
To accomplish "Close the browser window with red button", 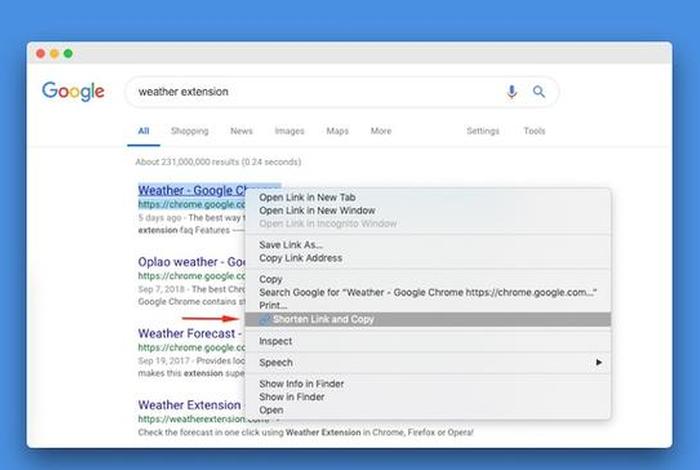I will [x=41, y=54].
